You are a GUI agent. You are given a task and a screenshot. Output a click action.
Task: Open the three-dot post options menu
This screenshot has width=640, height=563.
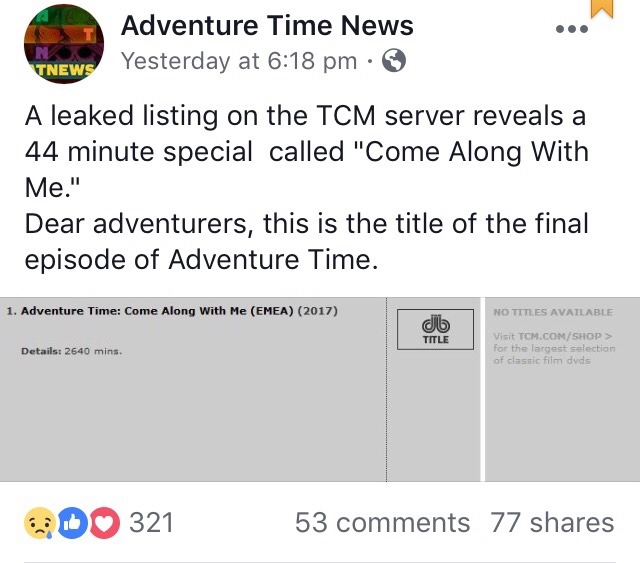click(572, 29)
